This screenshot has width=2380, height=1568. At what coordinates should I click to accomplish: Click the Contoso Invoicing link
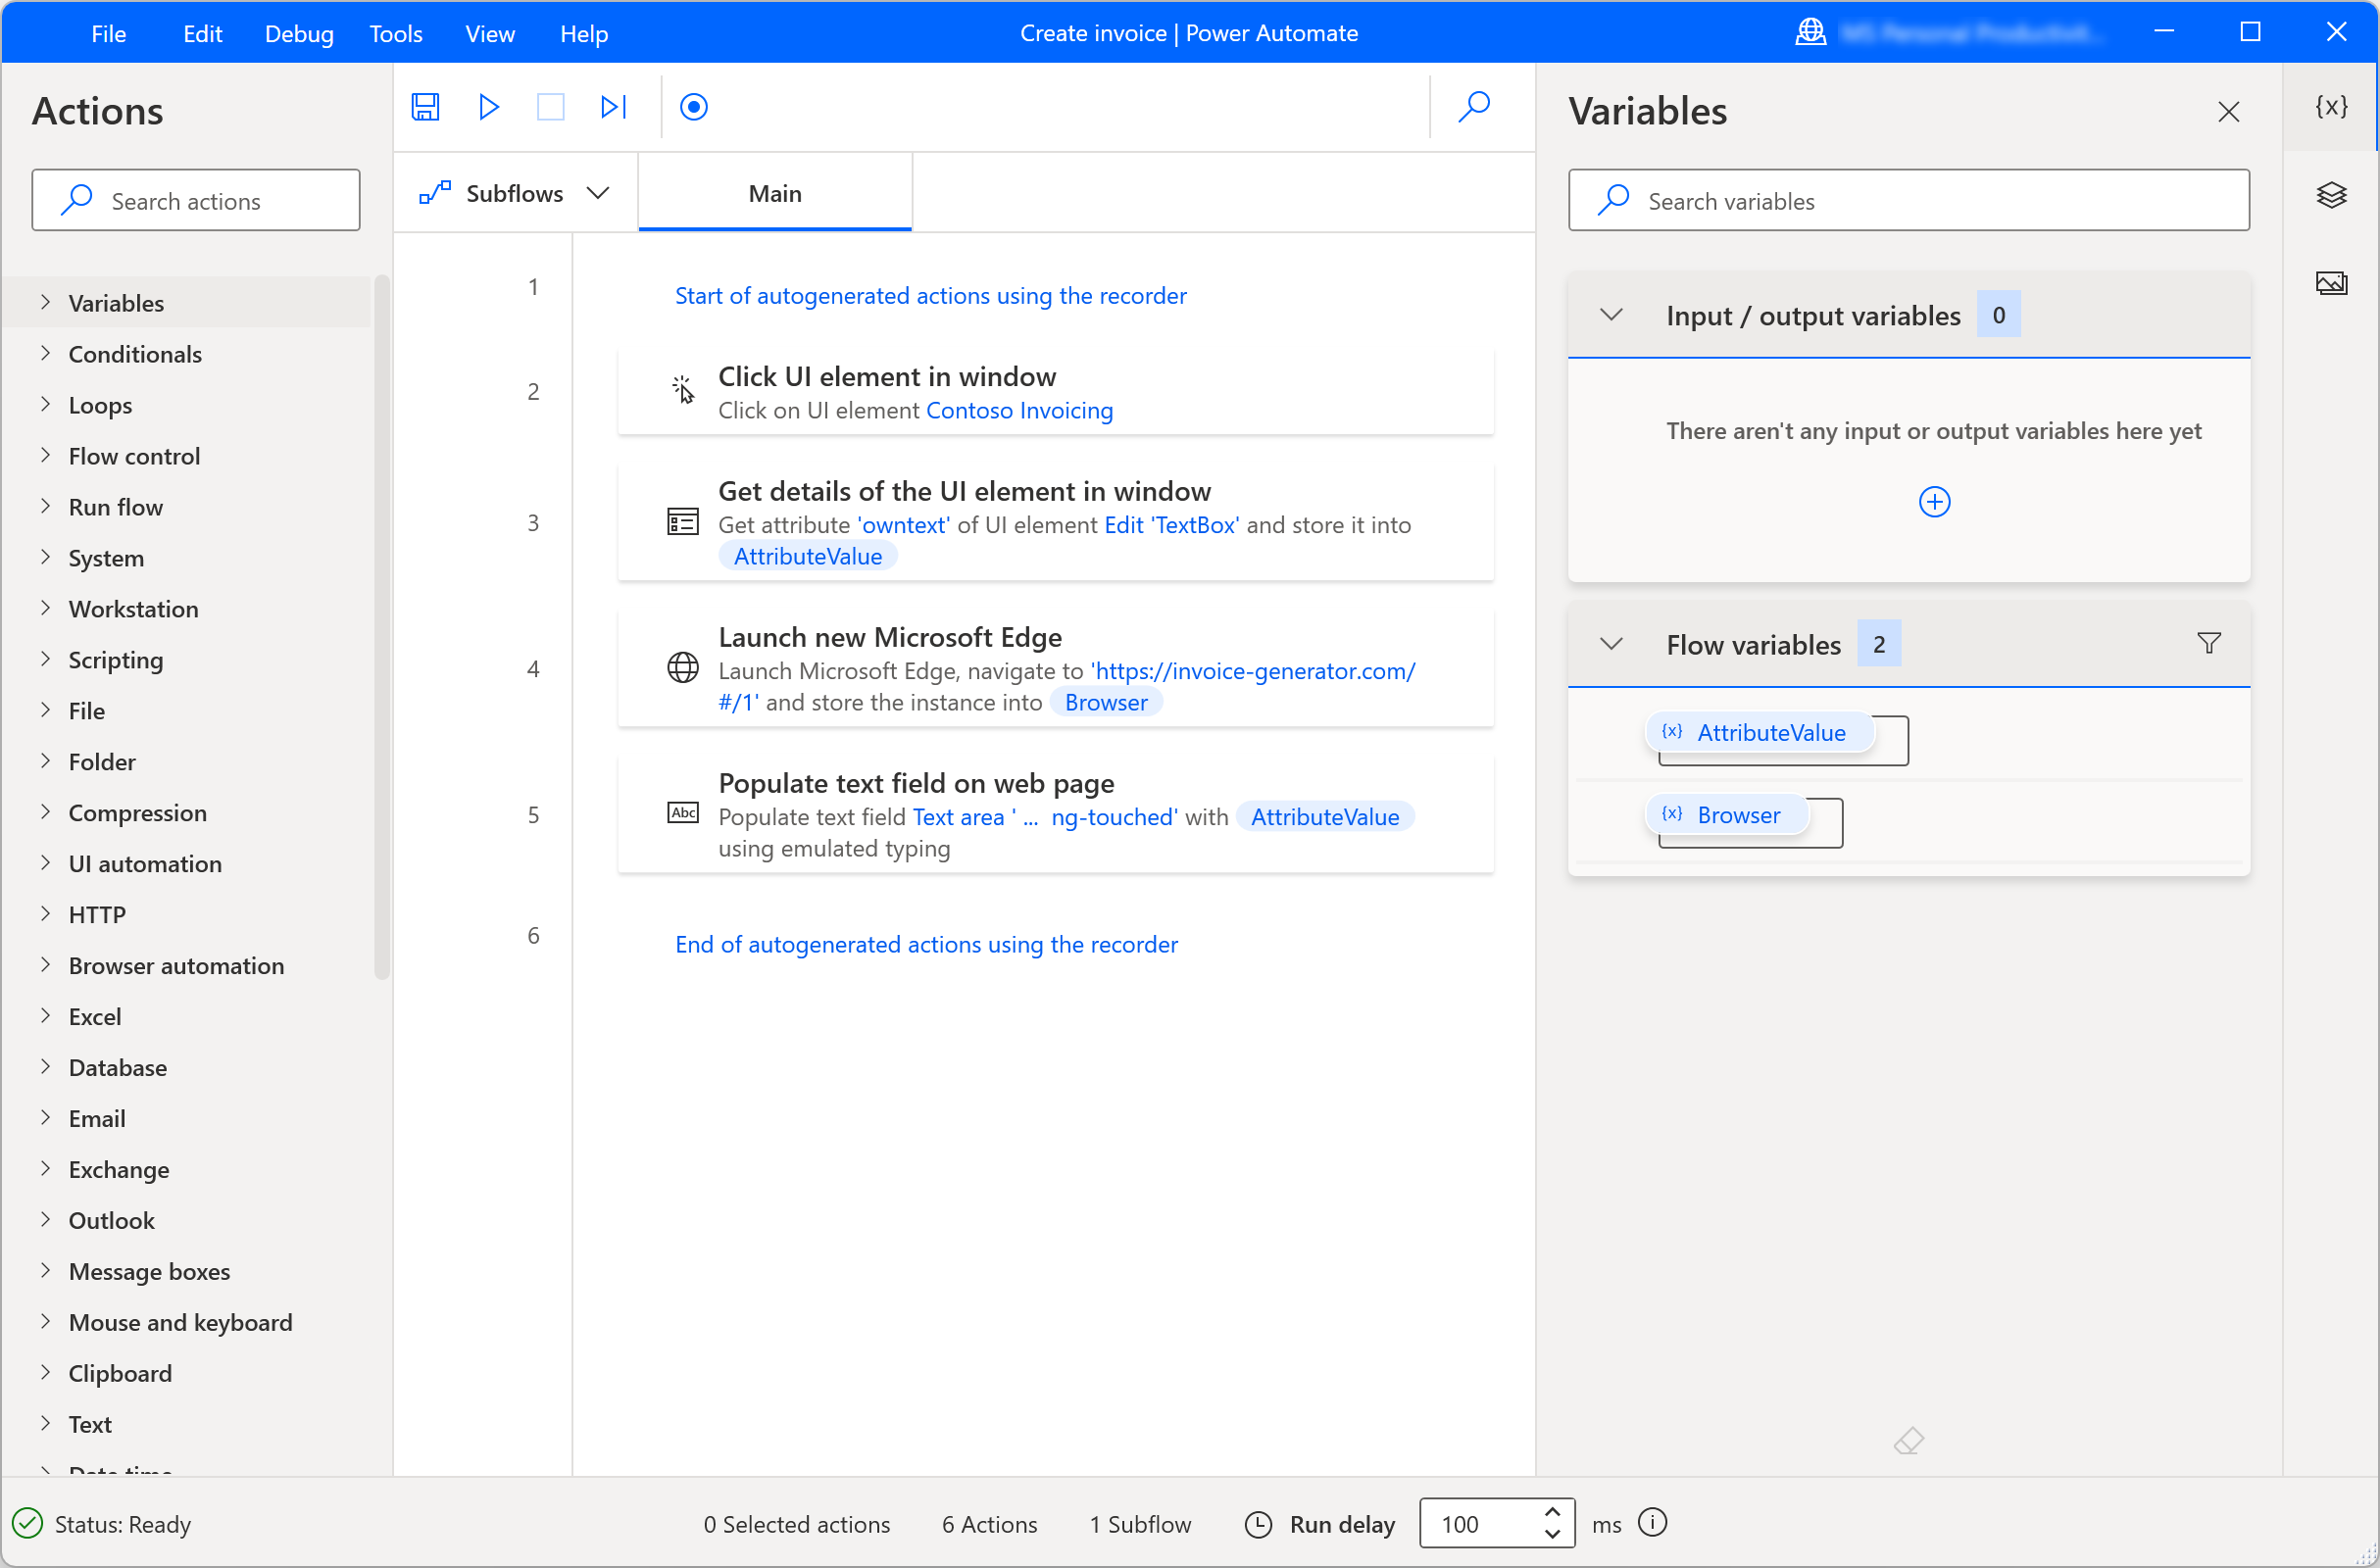pos(1020,410)
